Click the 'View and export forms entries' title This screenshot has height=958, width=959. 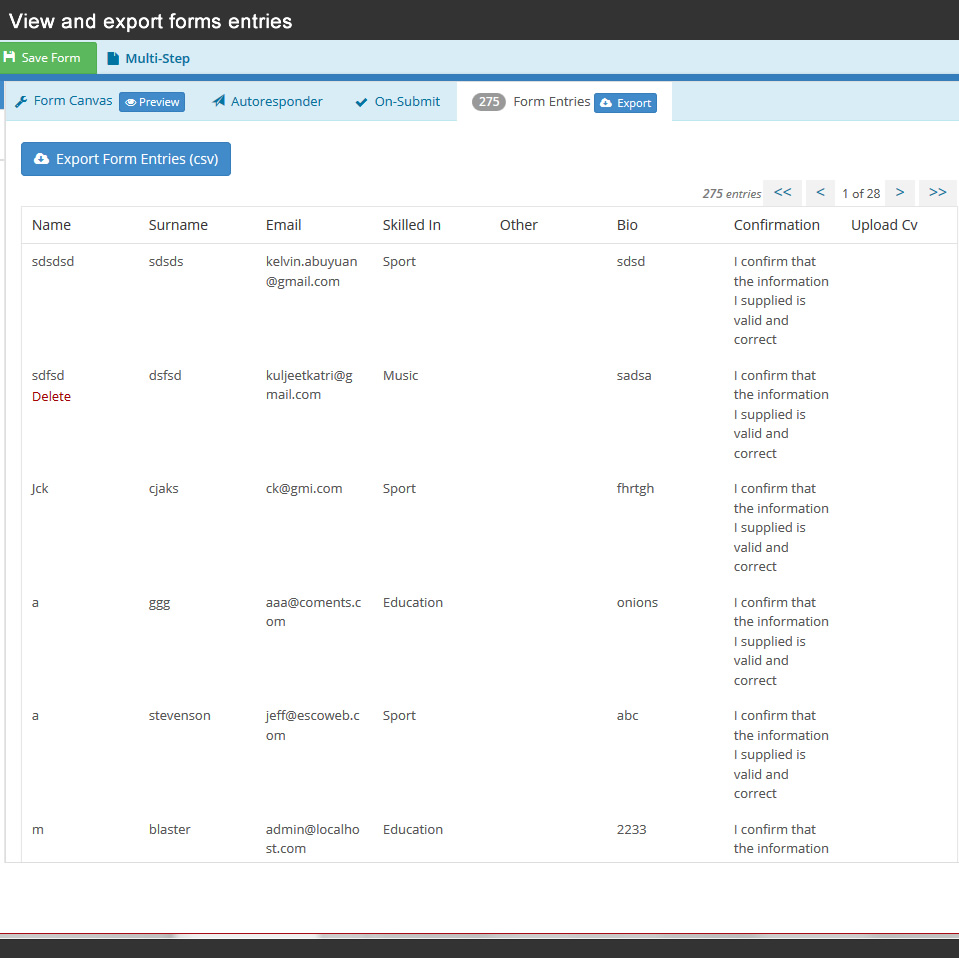[x=150, y=21]
